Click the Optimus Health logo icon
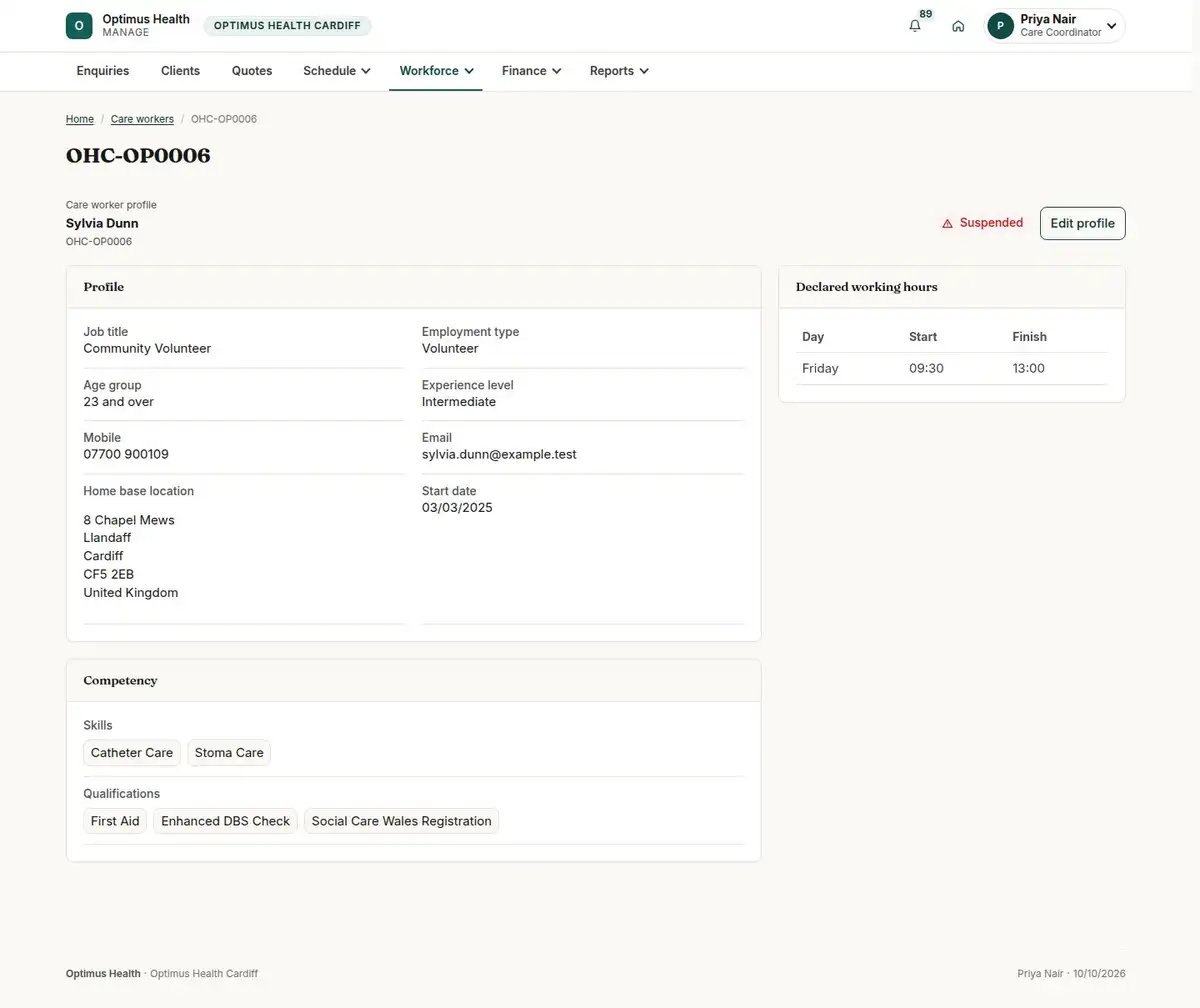Image resolution: width=1200 pixels, height=1008 pixels. 79,26
